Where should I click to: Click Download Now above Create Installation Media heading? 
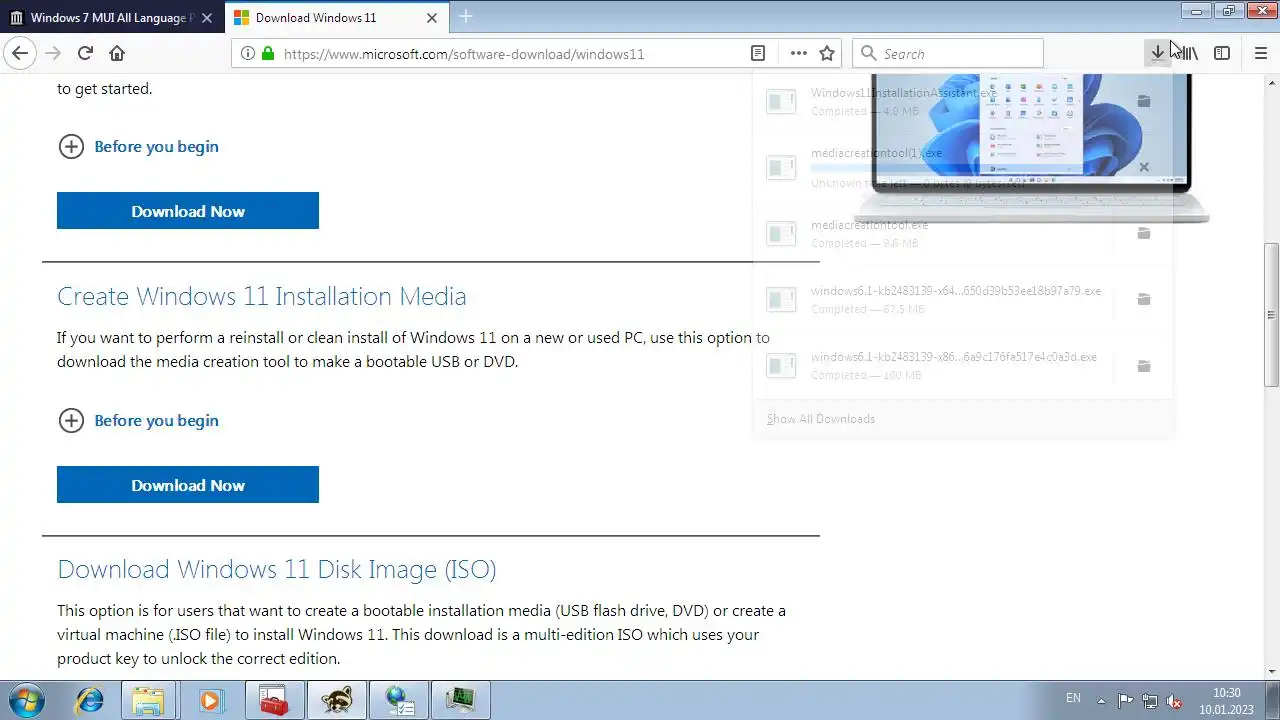188,211
